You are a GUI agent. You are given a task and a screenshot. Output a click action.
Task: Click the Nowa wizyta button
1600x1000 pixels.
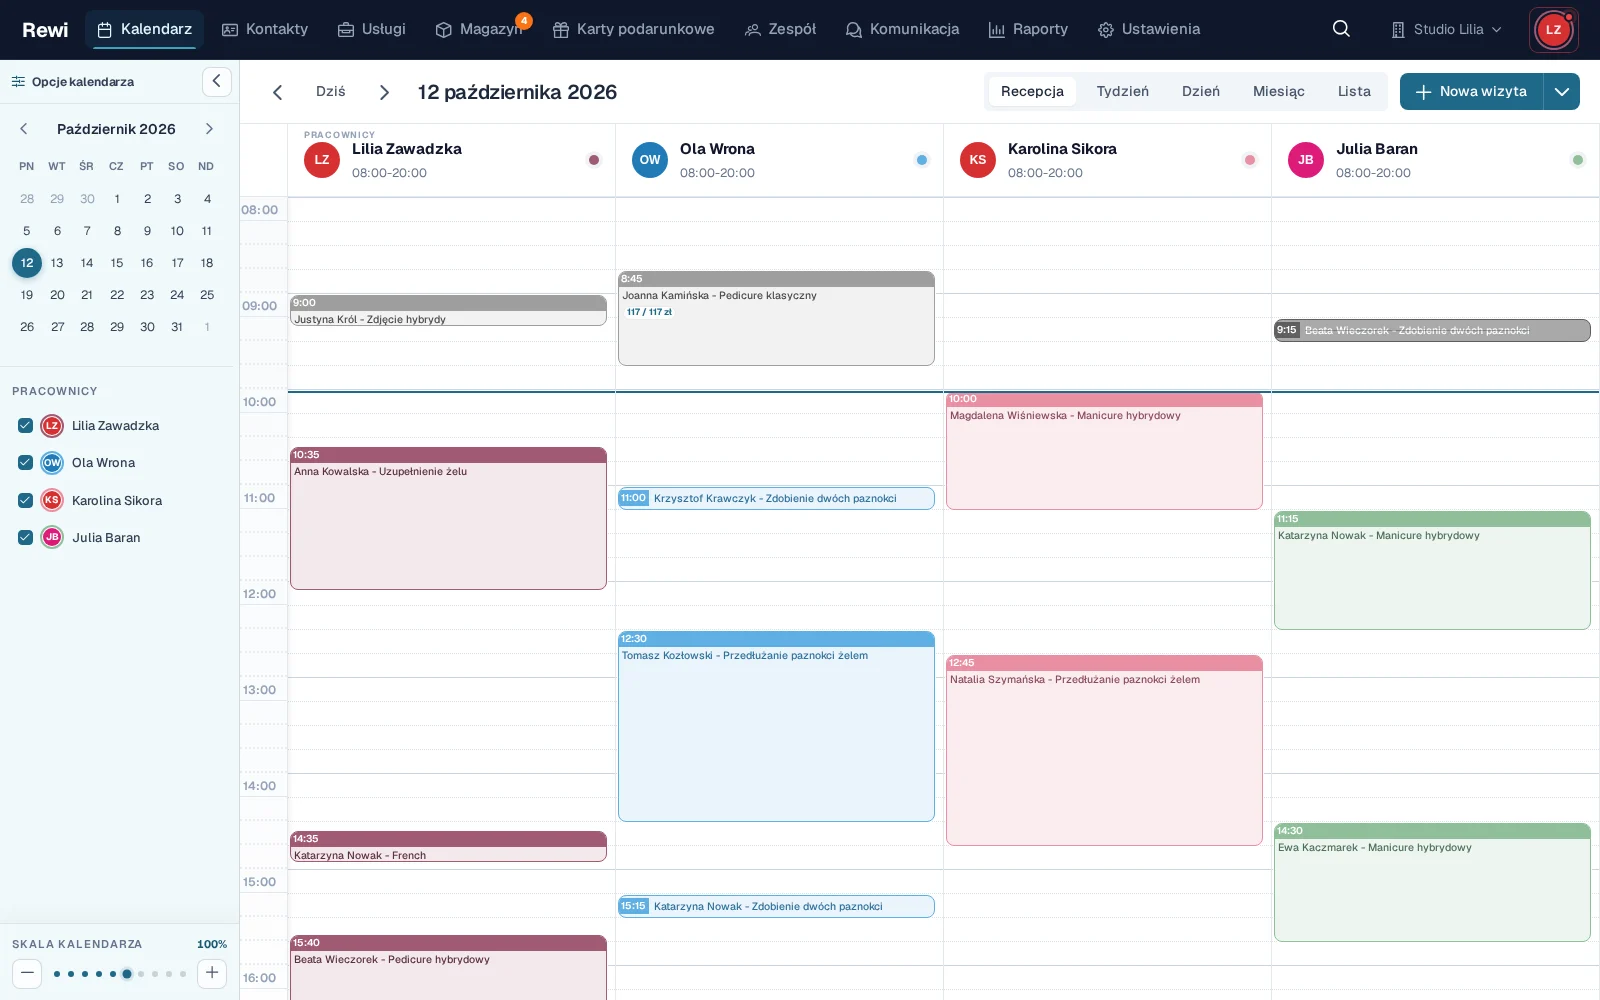click(x=1471, y=92)
